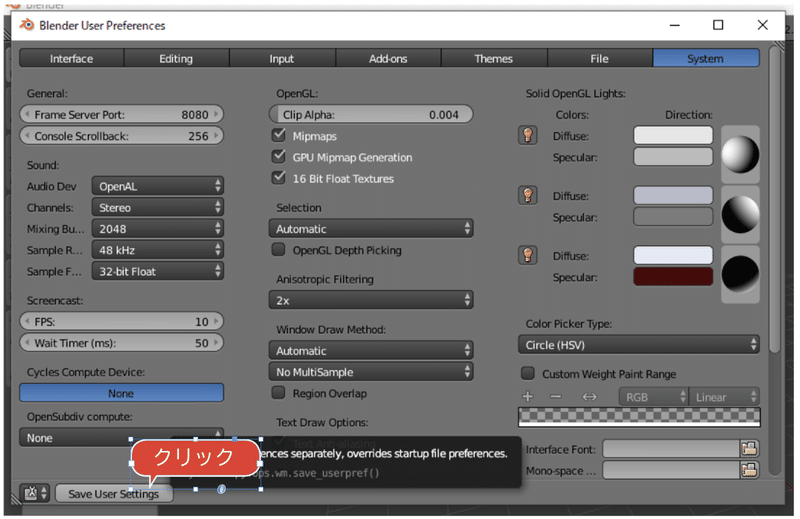
Task: Click the Mono-space font path field
Action: click(x=671, y=470)
